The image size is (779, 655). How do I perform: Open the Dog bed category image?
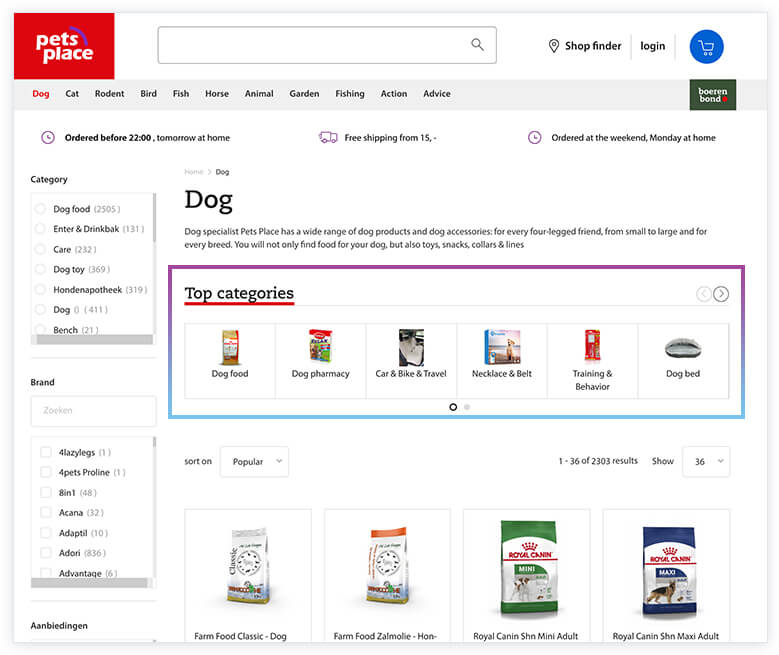point(683,346)
